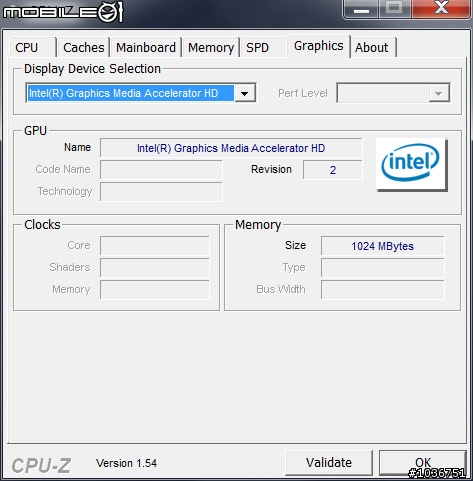This screenshot has width=473, height=481.
Task: Go to the Mainboard tab
Action: pyautogui.click(x=146, y=47)
